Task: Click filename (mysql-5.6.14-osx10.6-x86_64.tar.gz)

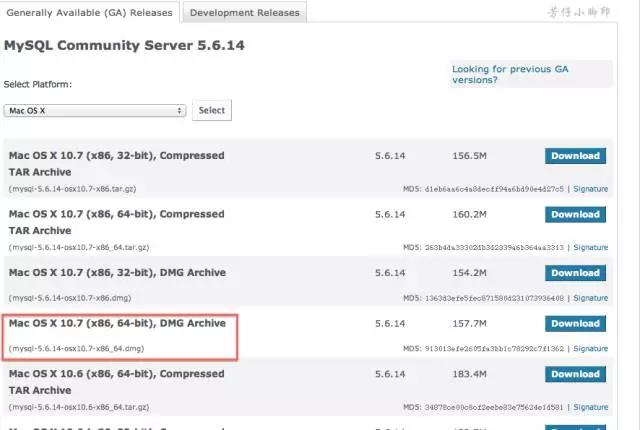Action: (79, 407)
